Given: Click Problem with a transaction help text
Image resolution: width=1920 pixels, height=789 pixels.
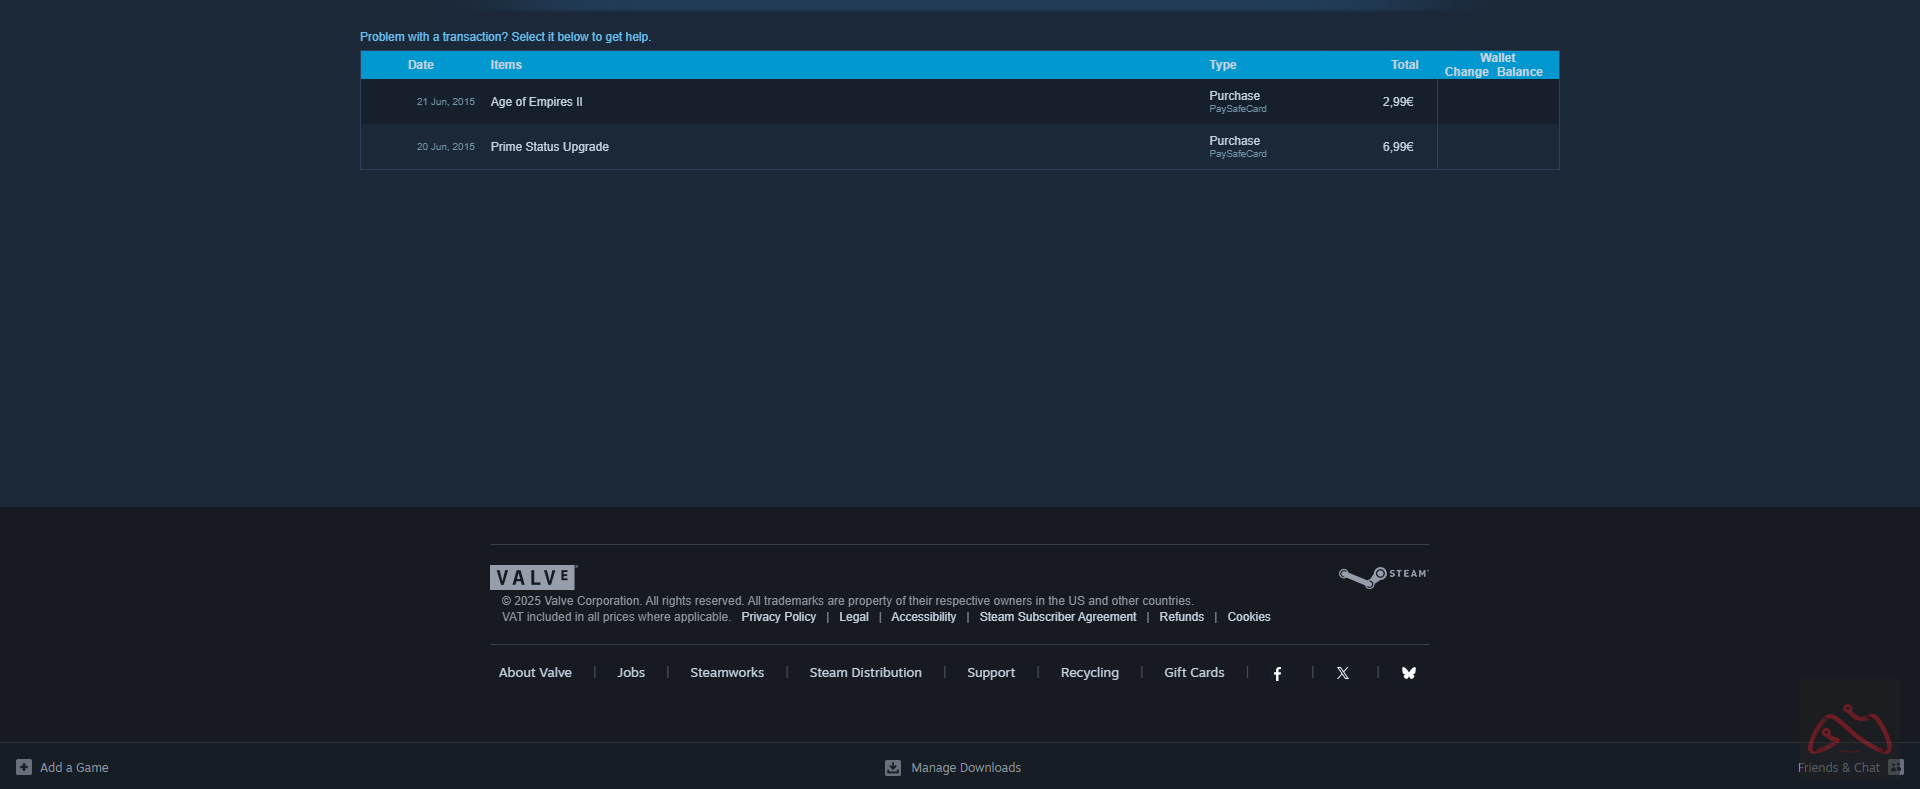Looking at the screenshot, I should tap(505, 37).
